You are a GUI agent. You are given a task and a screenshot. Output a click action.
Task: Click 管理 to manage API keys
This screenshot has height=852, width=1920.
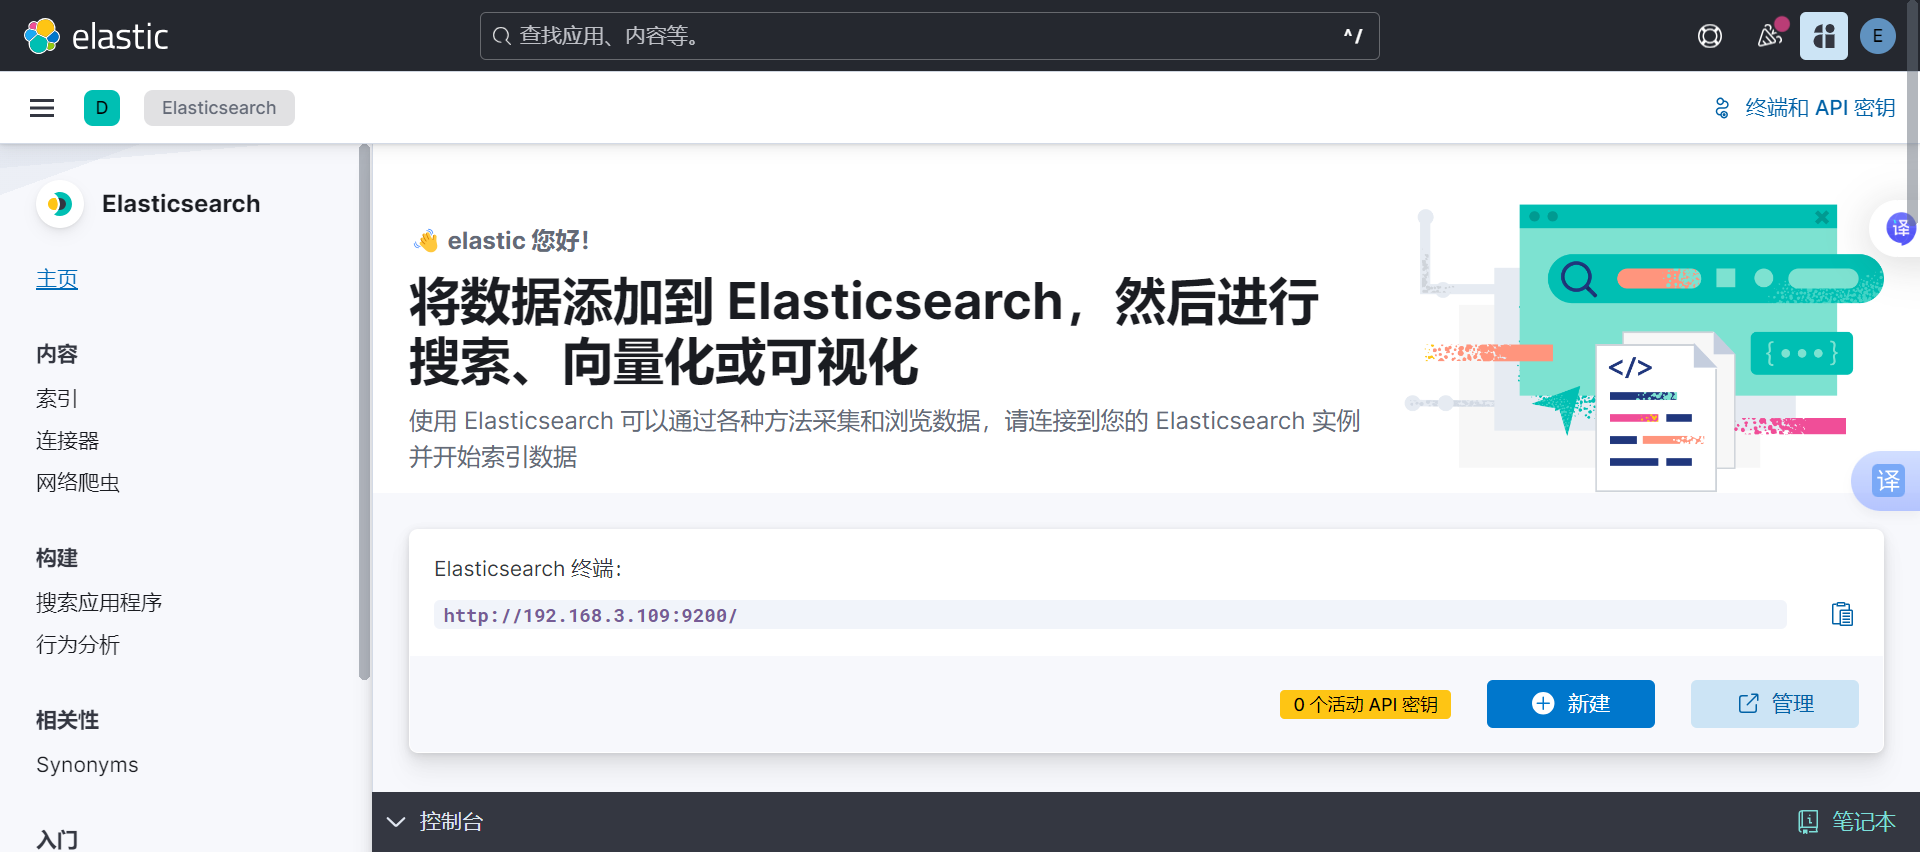pyautogui.click(x=1774, y=704)
